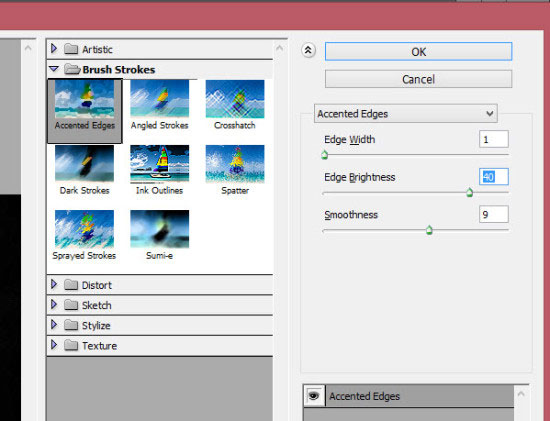This screenshot has width=550, height=421.
Task: Select the Spatter filter thumbnail
Action: (x=235, y=163)
